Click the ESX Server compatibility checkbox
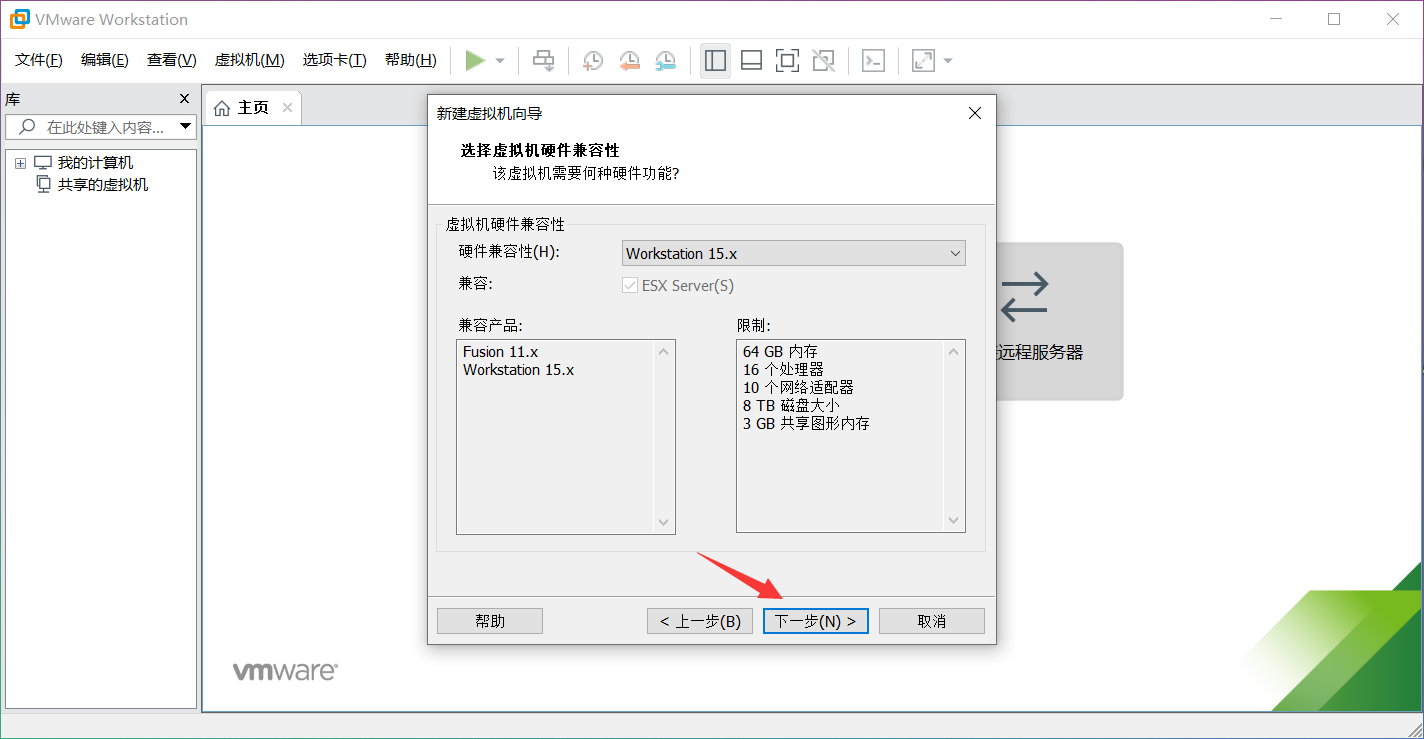 point(630,285)
